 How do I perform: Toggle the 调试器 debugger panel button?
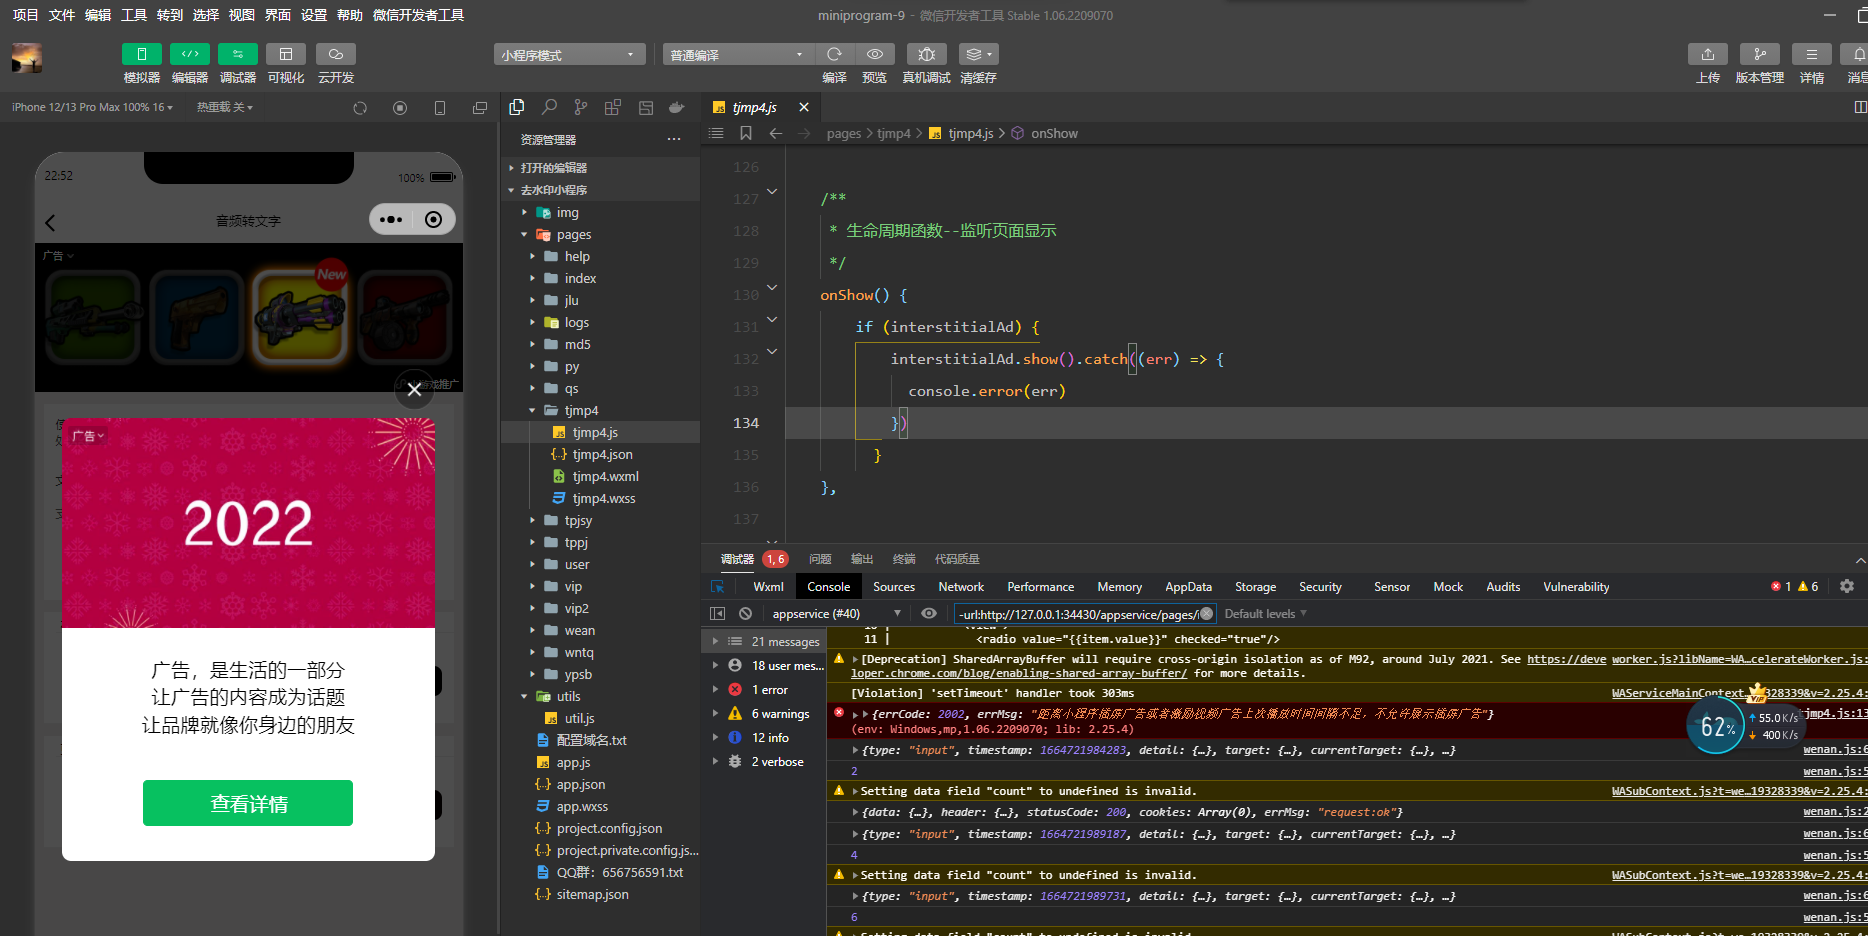point(237,54)
